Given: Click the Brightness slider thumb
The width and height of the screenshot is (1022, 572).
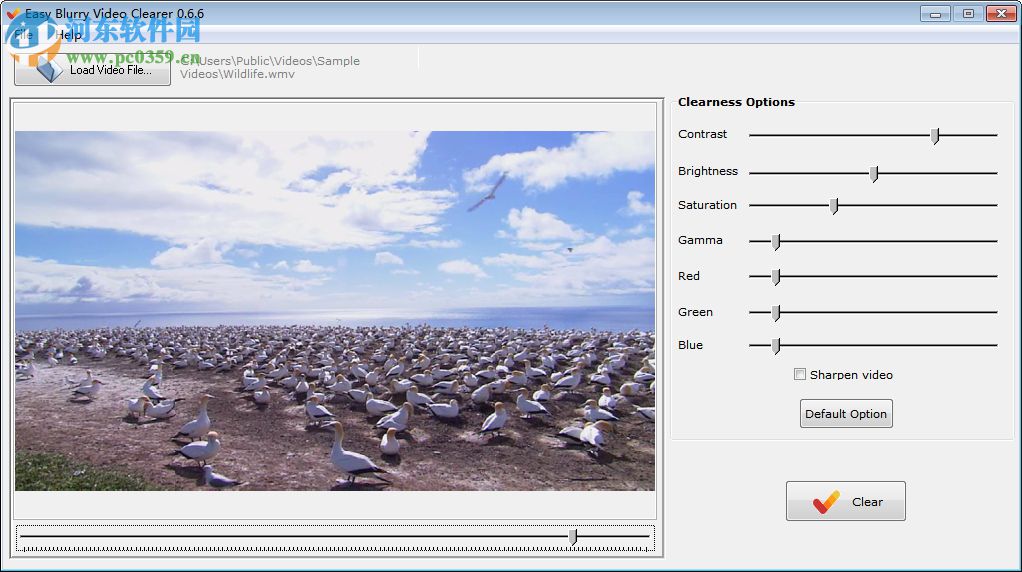Looking at the screenshot, I should [873, 174].
